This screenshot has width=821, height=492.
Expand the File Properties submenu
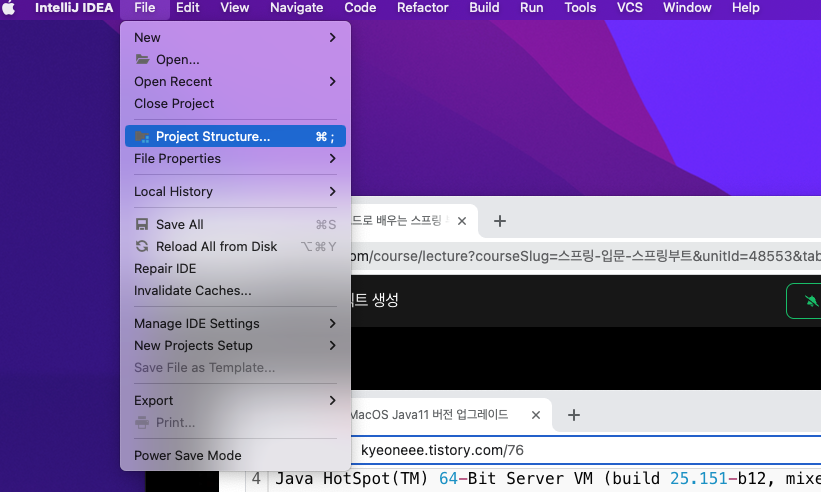click(235, 159)
